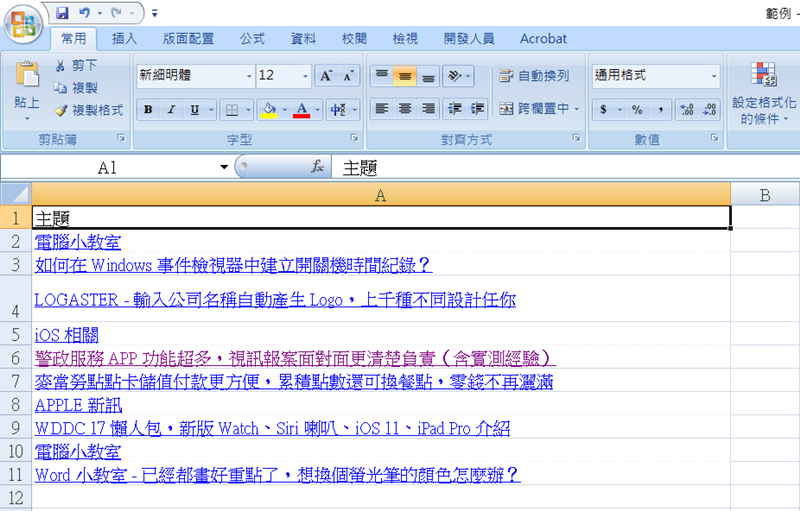800x511 pixels.
Task: Apply accounting number format $
Action: click(604, 110)
